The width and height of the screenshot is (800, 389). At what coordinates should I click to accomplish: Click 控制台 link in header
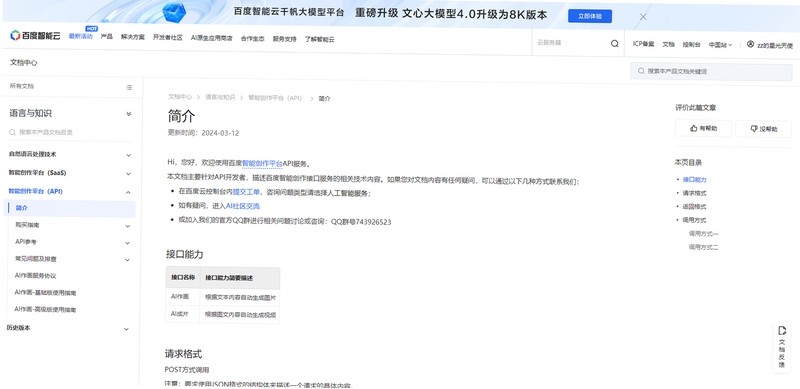click(x=691, y=45)
